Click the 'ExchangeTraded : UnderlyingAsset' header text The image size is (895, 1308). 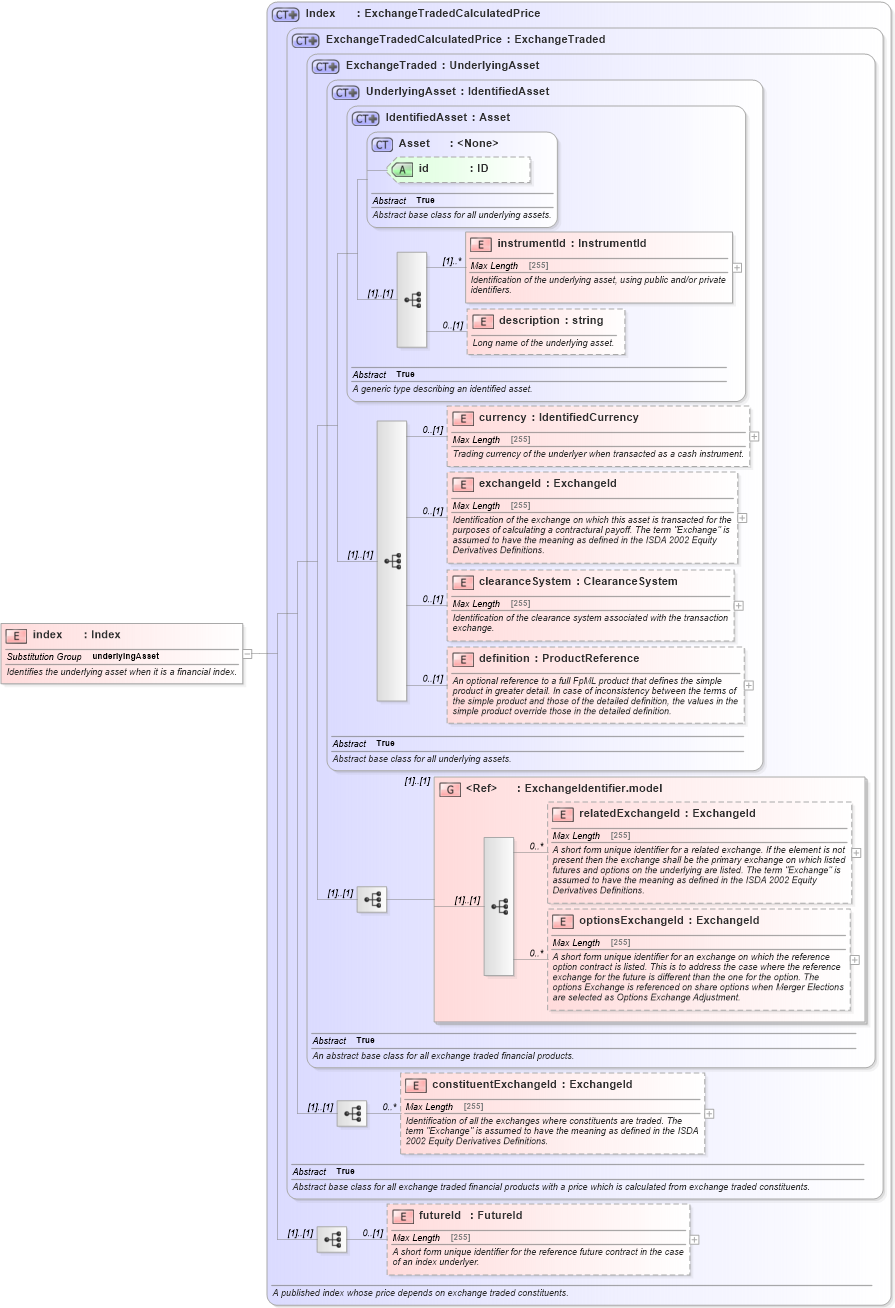(442, 66)
